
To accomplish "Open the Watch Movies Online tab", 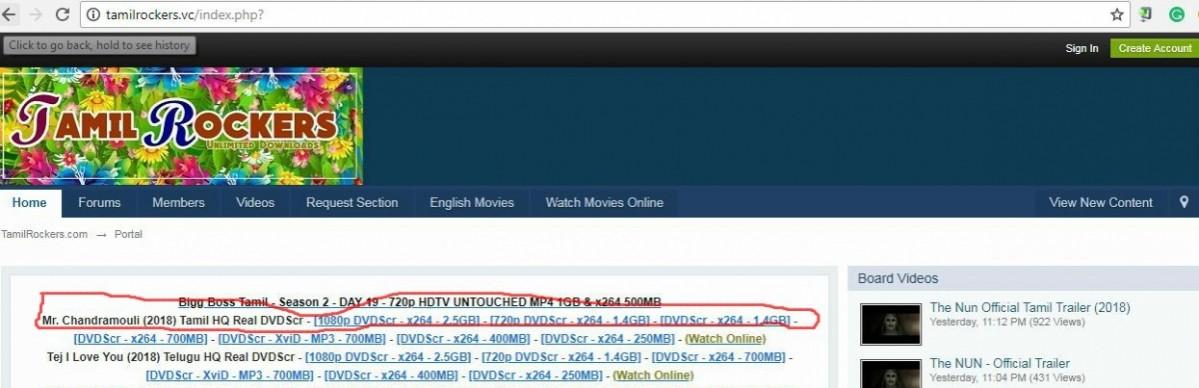I will (x=604, y=203).
